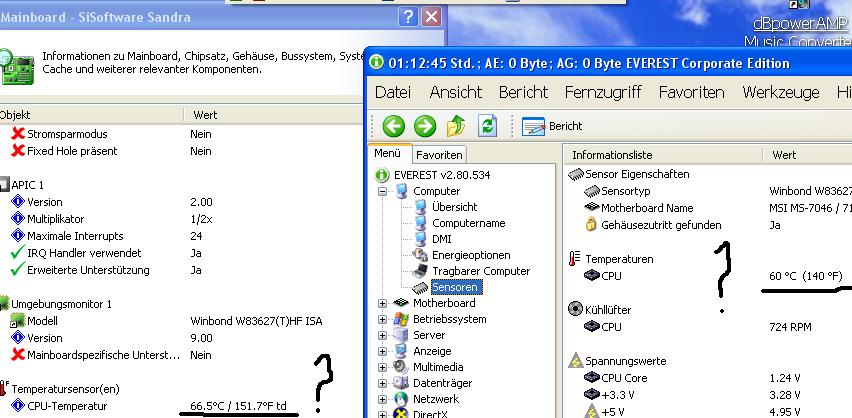Expand the Betriebssystem tree node
The height and width of the screenshot is (418, 852).
[x=383, y=320]
